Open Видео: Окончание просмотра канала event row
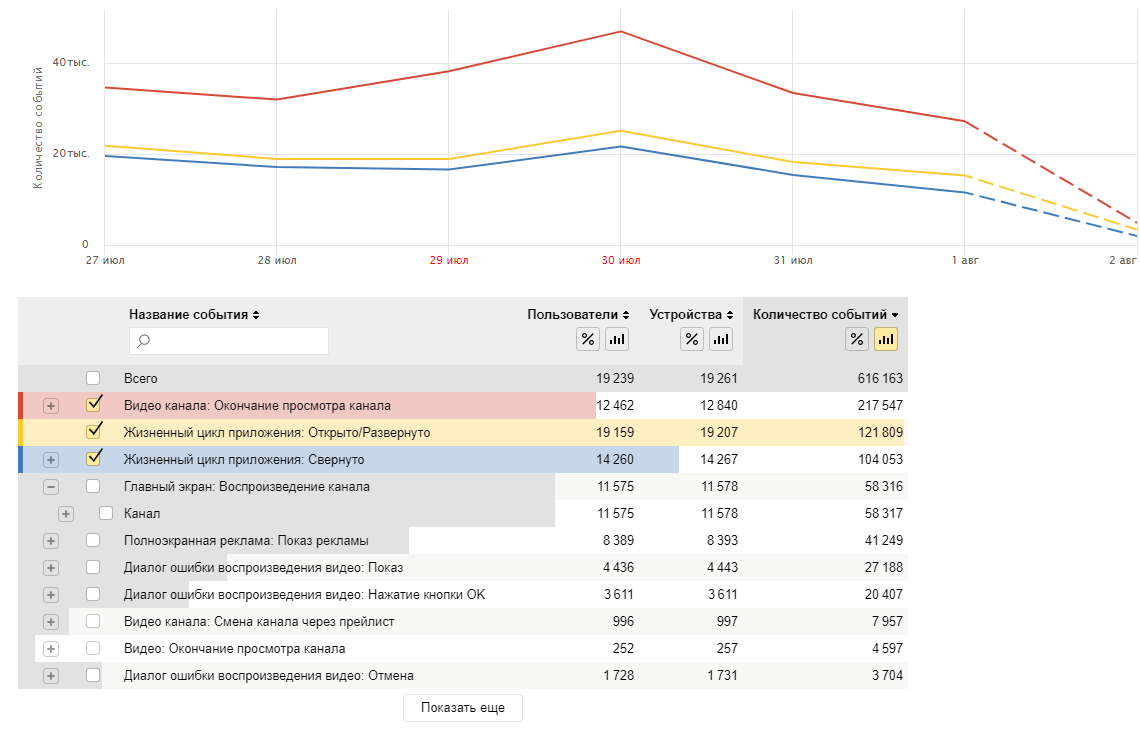The width and height of the screenshot is (1140, 741). tap(235, 649)
